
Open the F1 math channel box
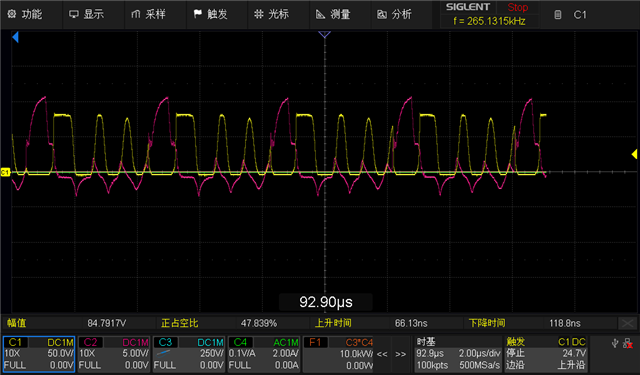tap(338, 354)
